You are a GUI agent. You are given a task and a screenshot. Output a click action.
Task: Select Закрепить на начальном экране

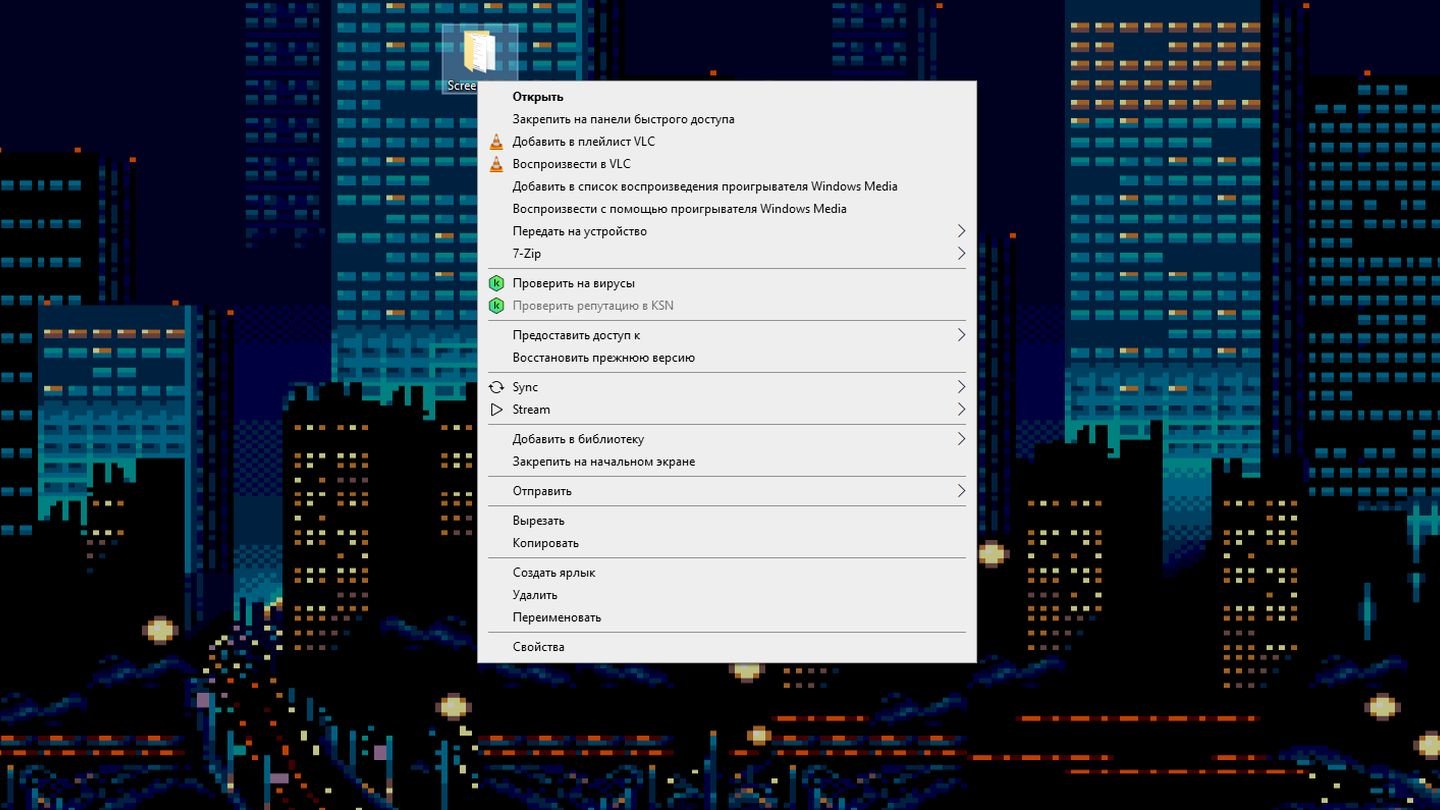727,462
